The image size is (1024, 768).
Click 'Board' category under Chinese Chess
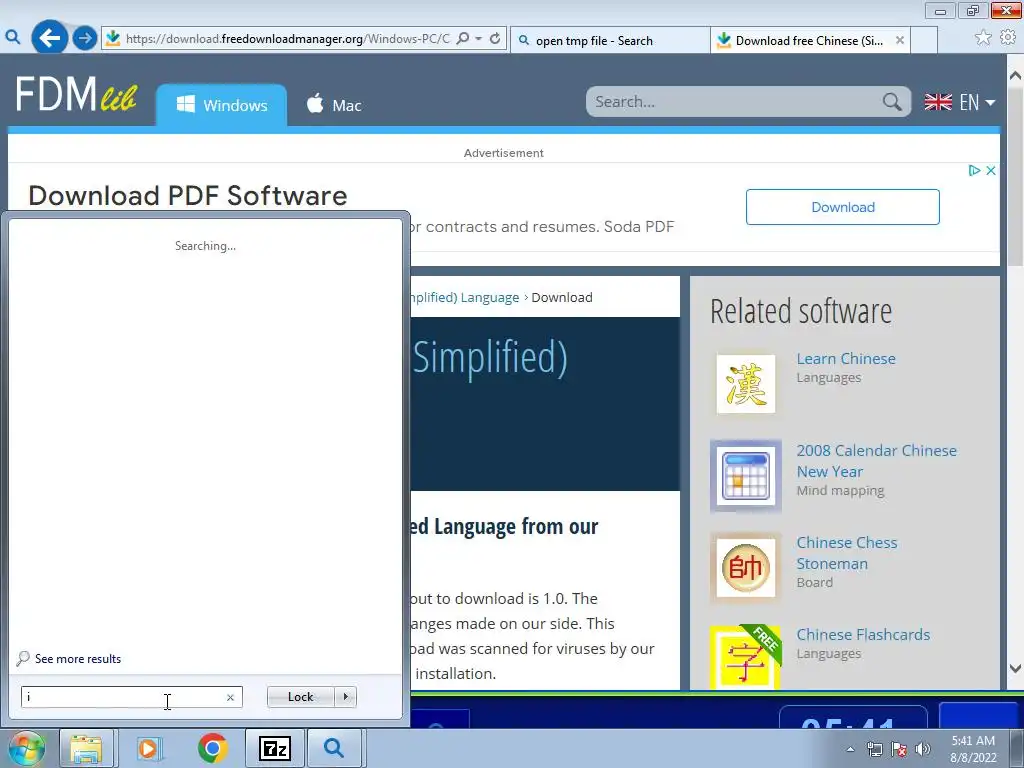point(814,583)
